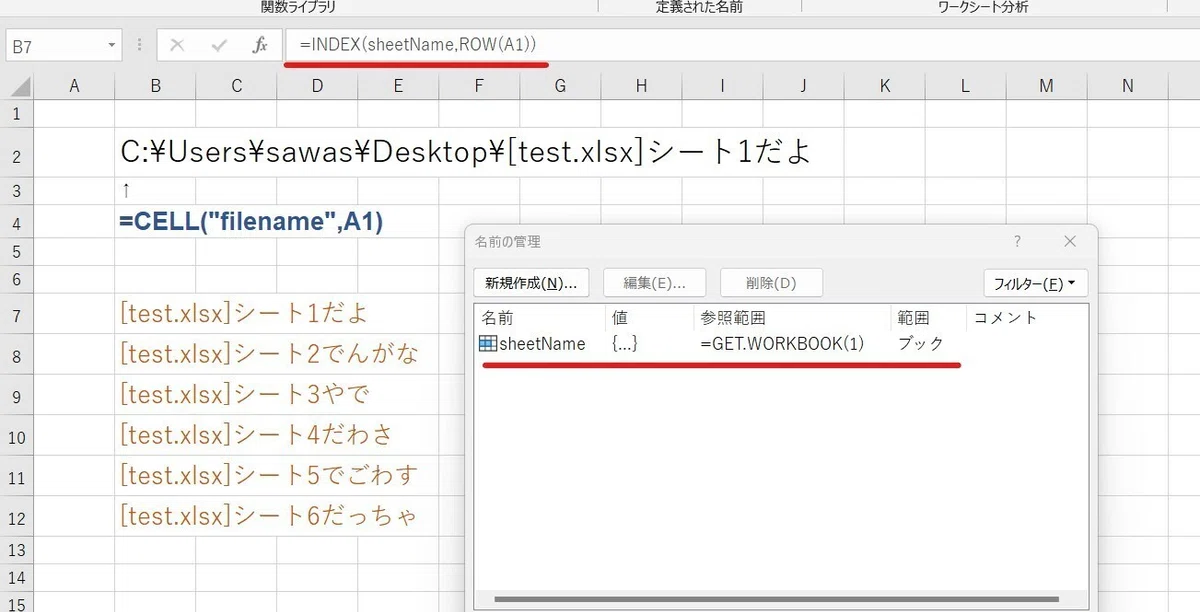This screenshot has height=612, width=1200.
Task: Click cell with C:¥Users¥sawas¥Desktop path
Action: click(465, 152)
